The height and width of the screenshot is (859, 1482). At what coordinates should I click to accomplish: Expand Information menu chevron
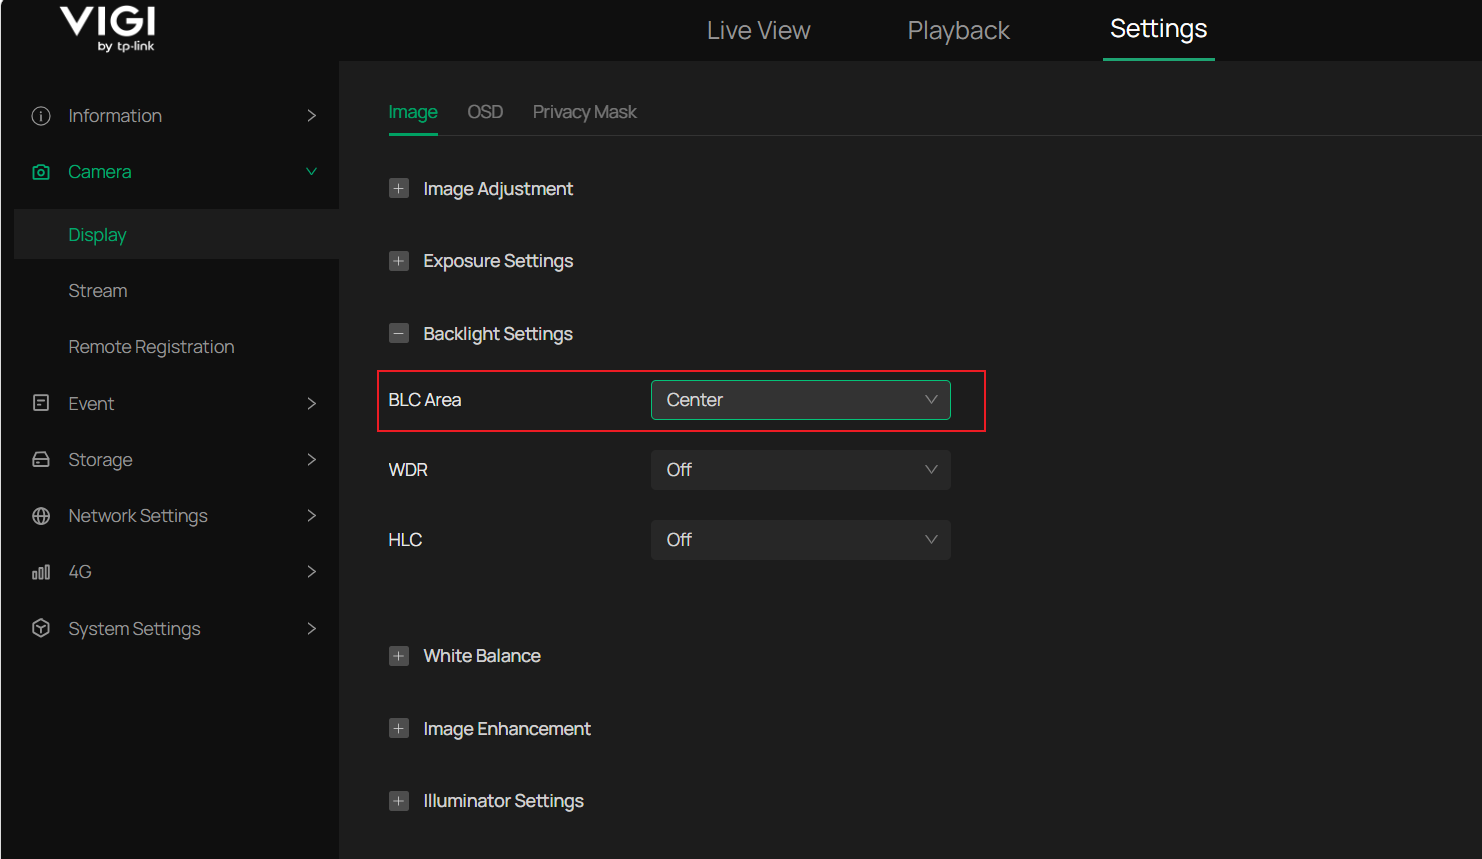point(312,116)
